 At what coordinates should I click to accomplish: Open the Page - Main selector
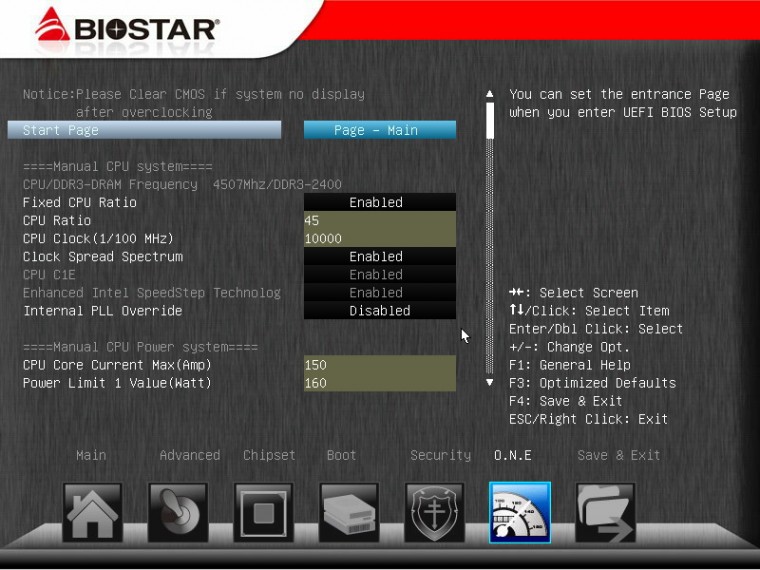[x=380, y=130]
